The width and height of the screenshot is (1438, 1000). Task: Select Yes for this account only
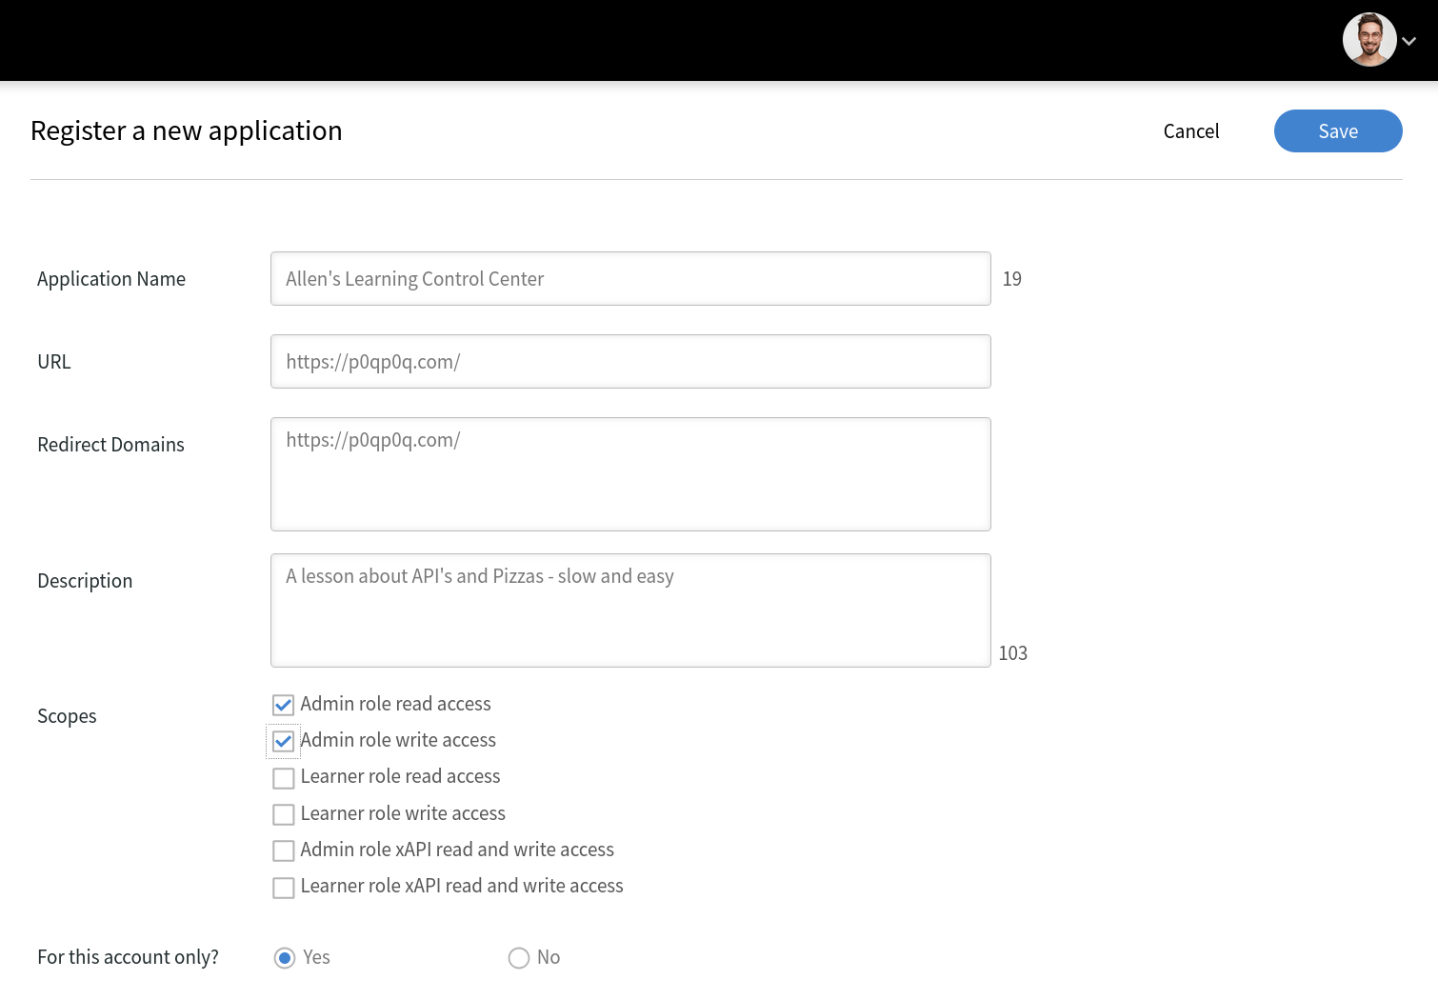(285, 958)
